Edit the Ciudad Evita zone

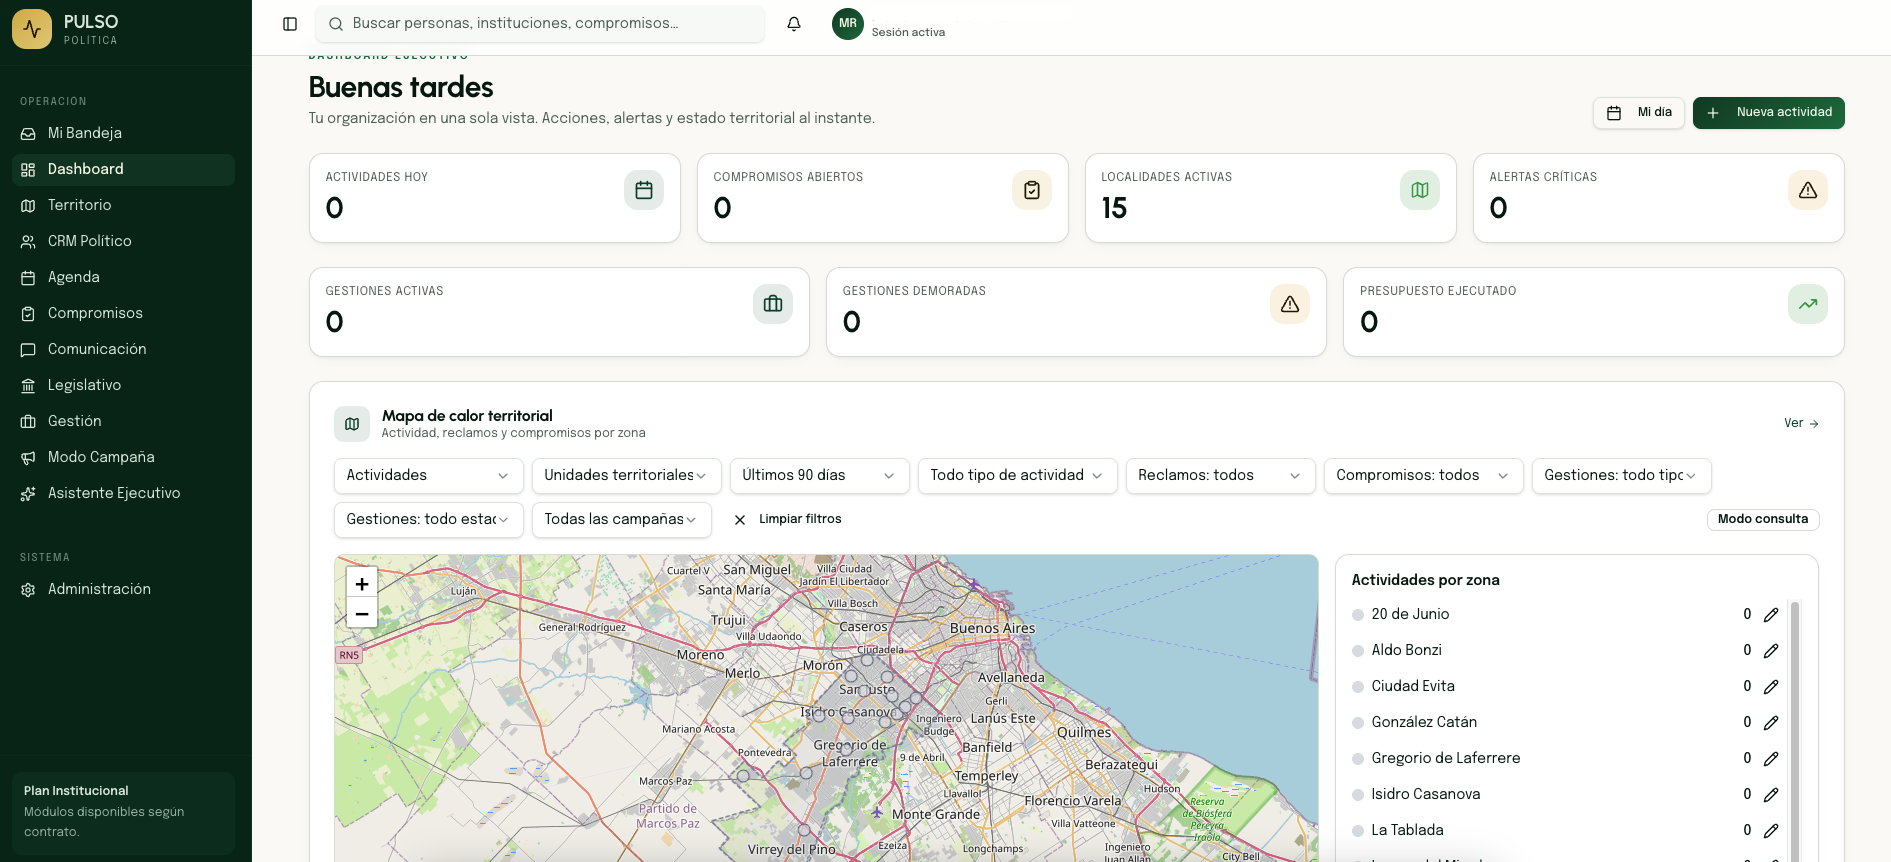pos(1771,687)
